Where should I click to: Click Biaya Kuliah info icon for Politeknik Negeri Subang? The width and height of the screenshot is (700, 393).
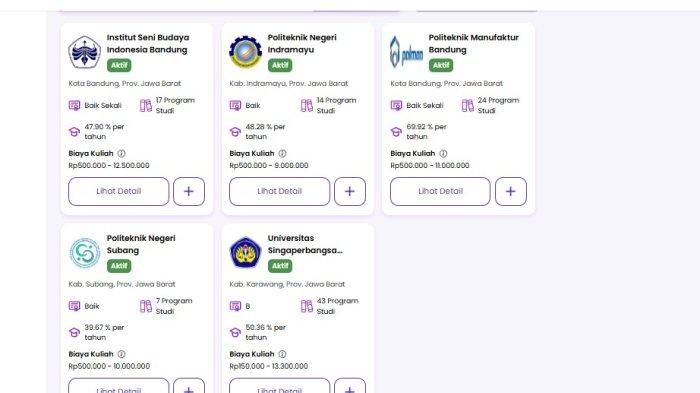click(121, 354)
